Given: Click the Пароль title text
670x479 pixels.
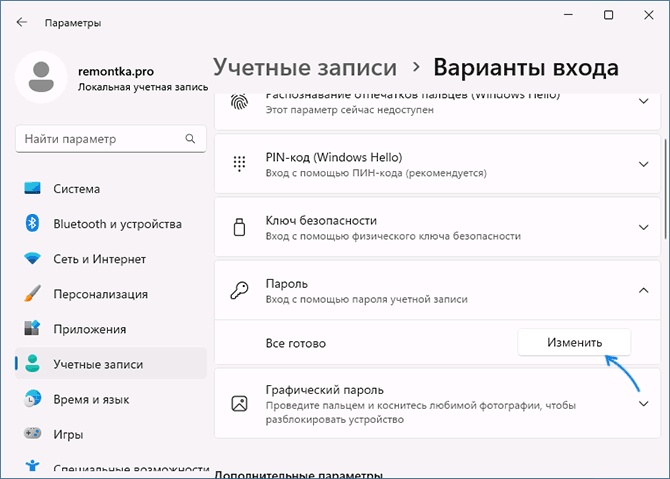Looking at the screenshot, I should tap(286, 284).
